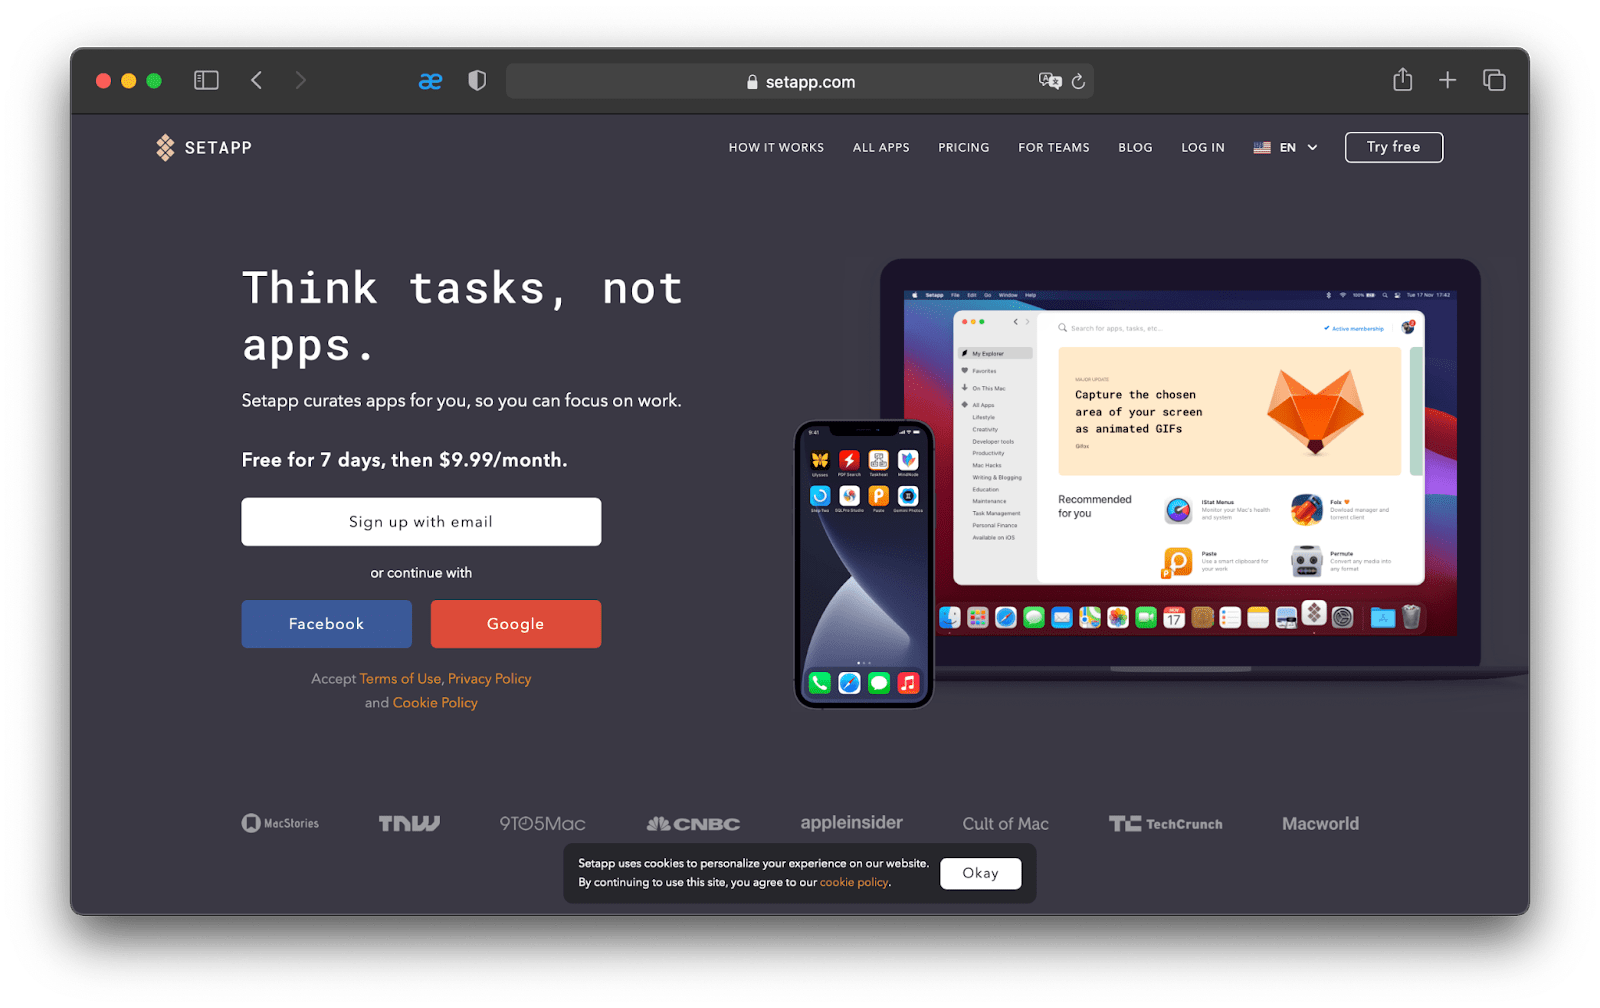Select the Gemini Photos icon on the phone

pyautogui.click(x=908, y=497)
